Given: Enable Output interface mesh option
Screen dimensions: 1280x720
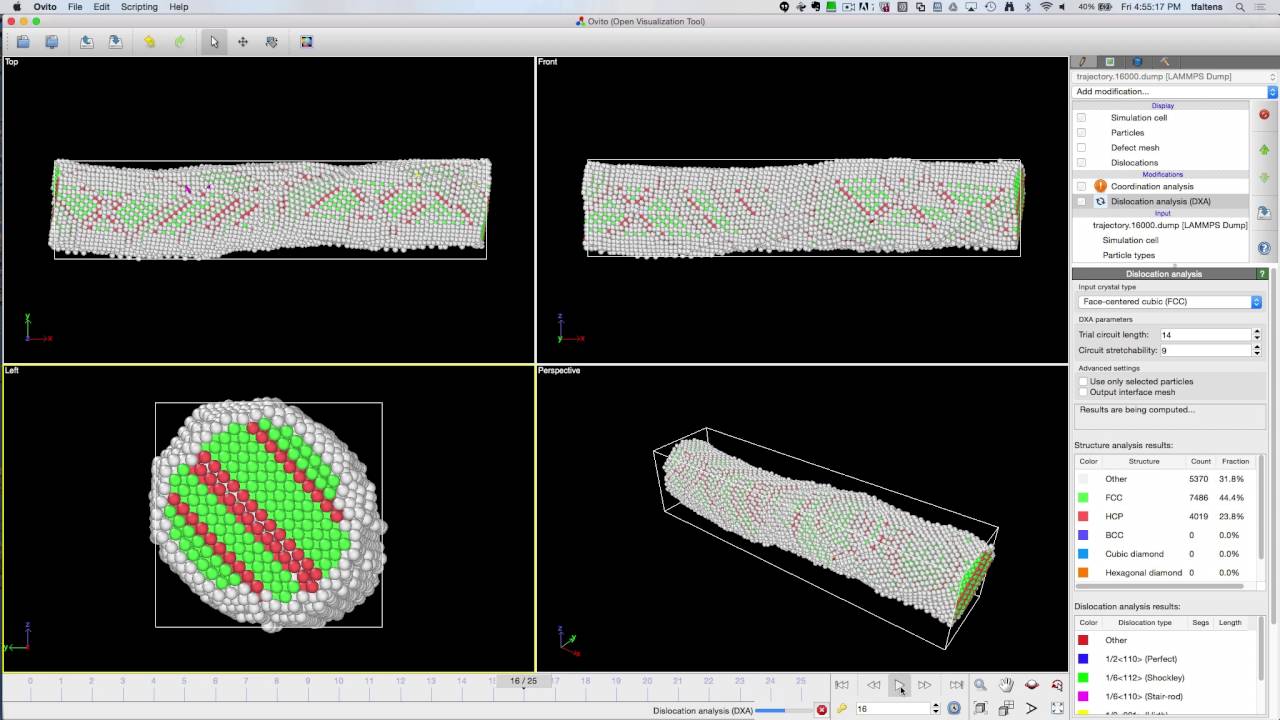Looking at the screenshot, I should click(x=1083, y=392).
